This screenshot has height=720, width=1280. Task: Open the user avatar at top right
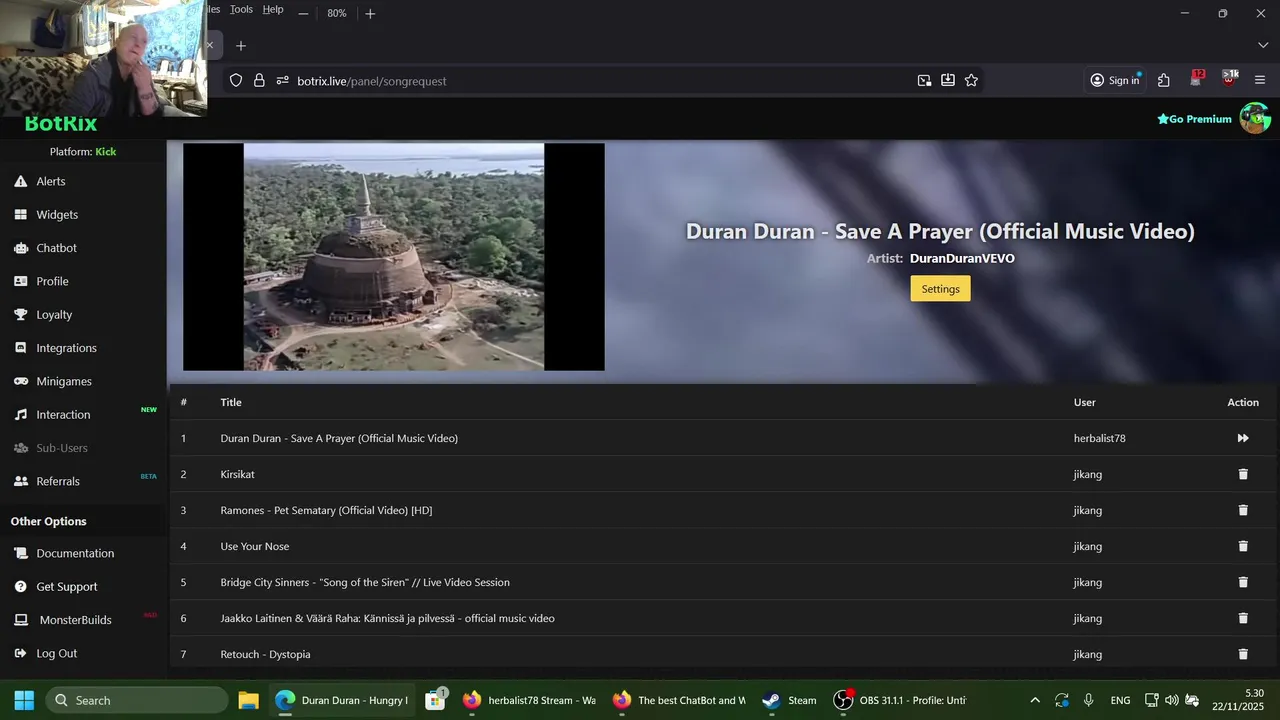pyautogui.click(x=1255, y=118)
